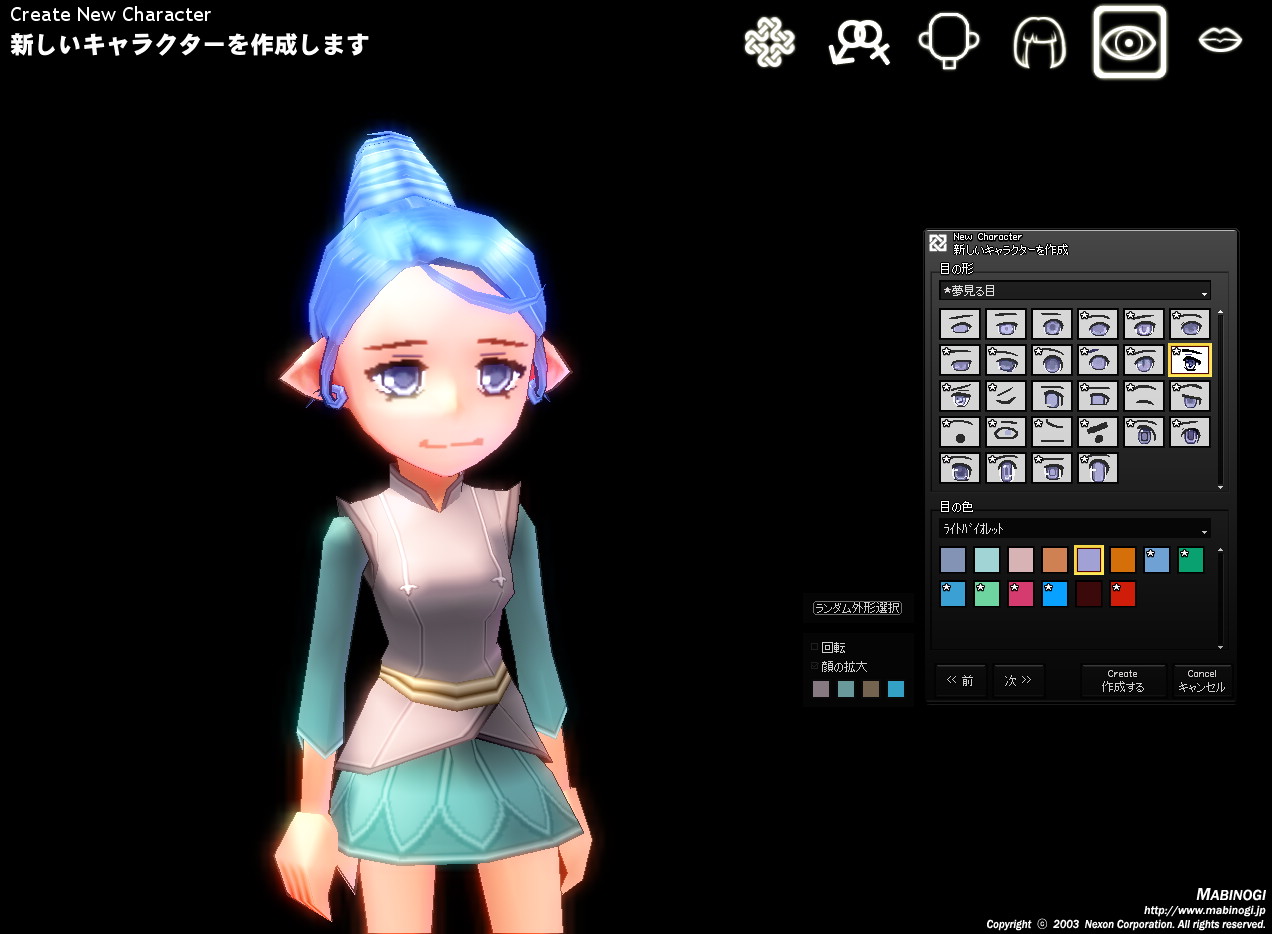The image size is (1272, 934).
Task: Choose the starred bright azure eye color
Action: pos(1055,594)
